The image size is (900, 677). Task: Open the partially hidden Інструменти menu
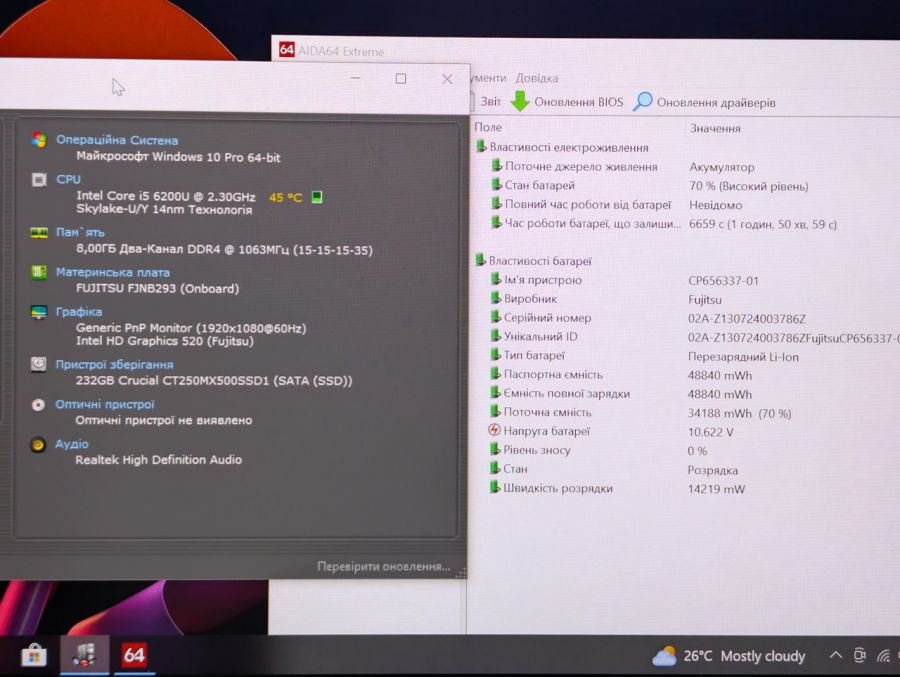488,78
